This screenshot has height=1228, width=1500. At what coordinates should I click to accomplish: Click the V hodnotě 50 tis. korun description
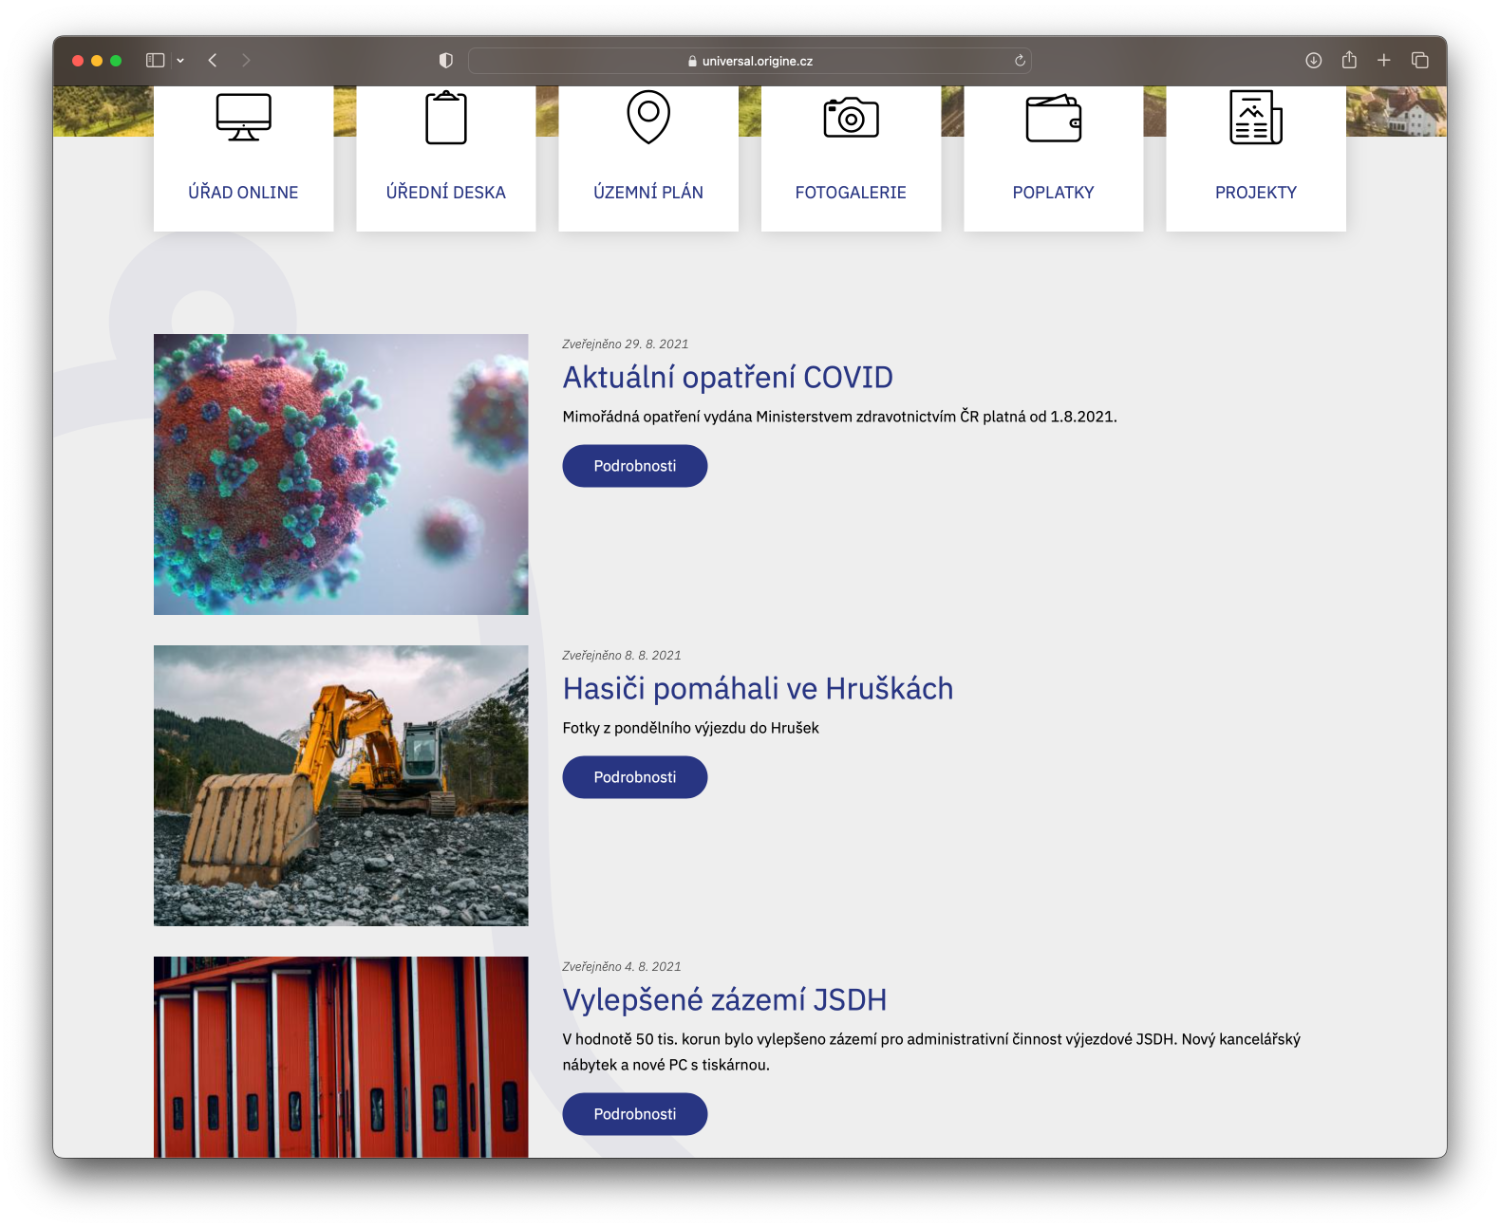931,1052
